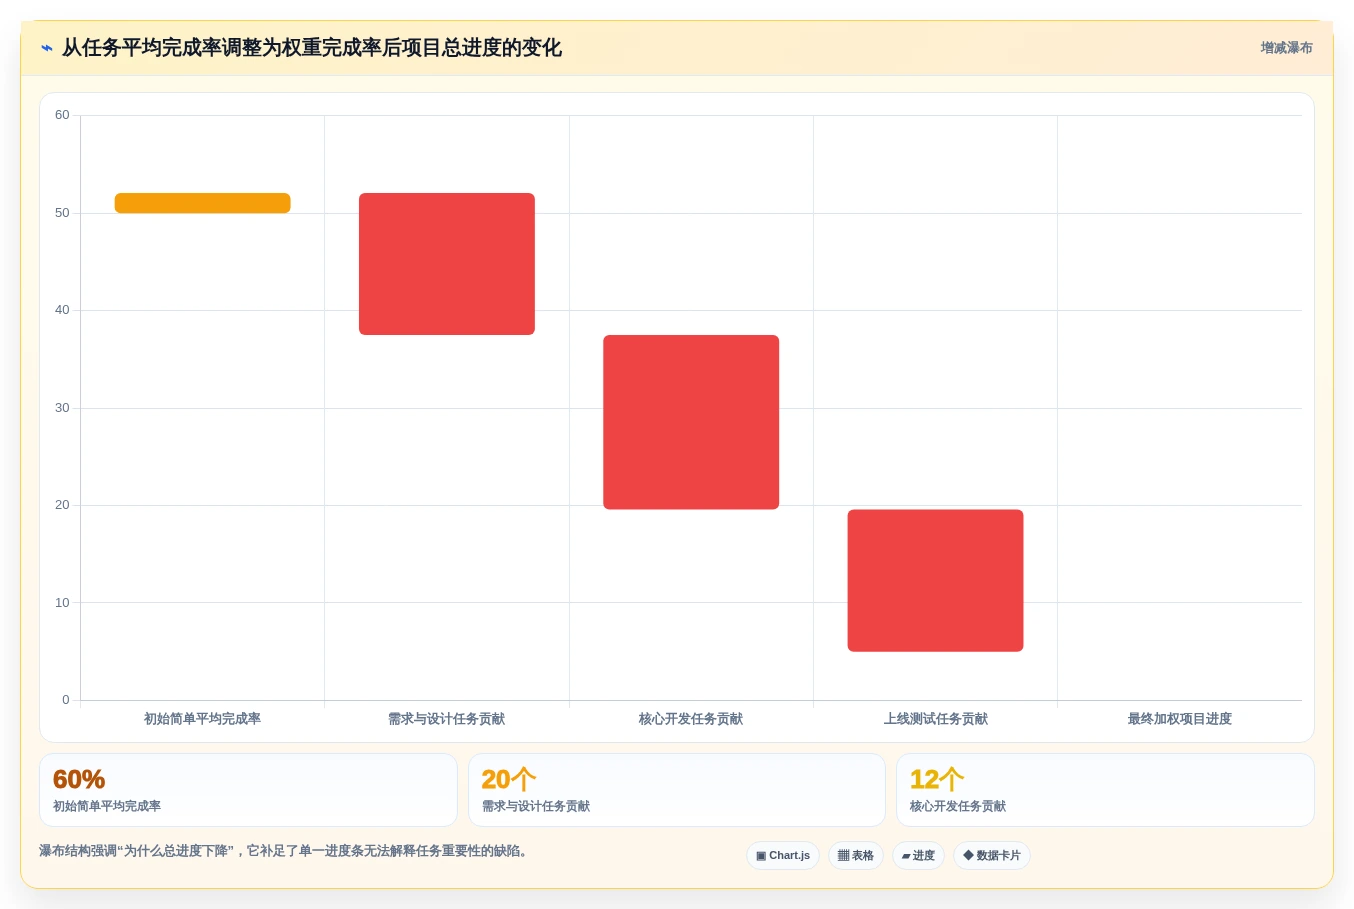
Task: Click the x-axis label 最终加权项目进度
Action: (1180, 719)
